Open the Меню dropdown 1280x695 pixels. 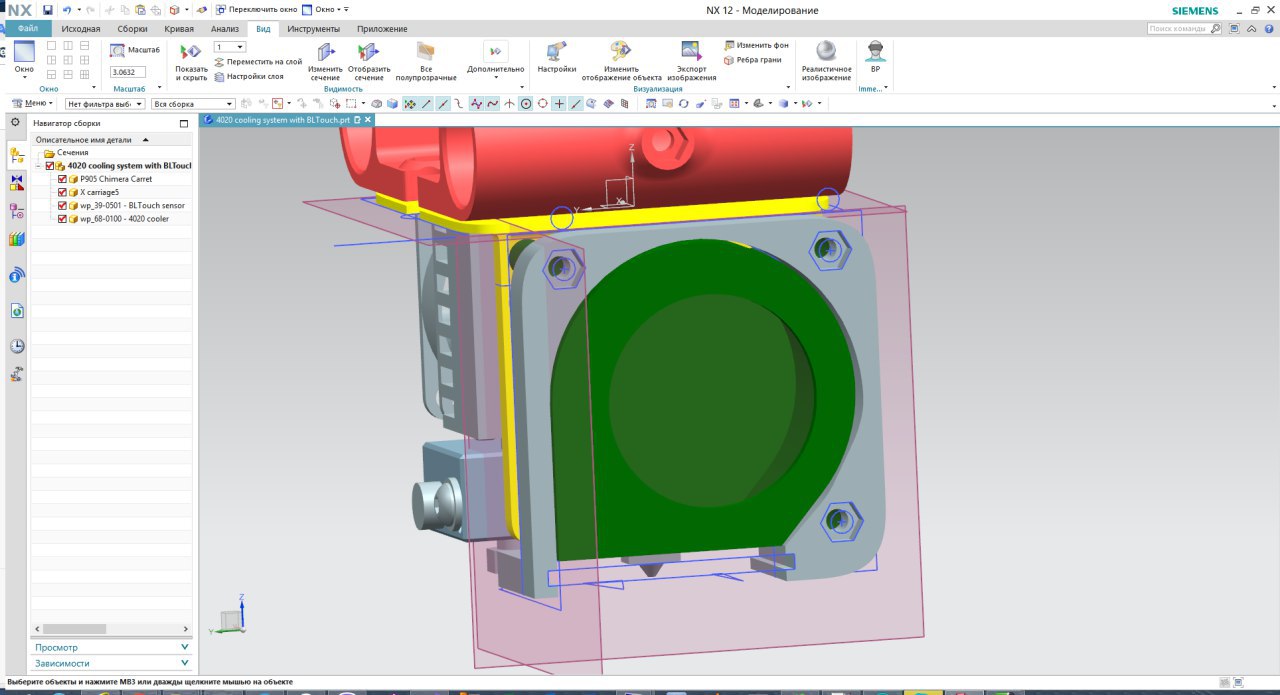(34, 103)
